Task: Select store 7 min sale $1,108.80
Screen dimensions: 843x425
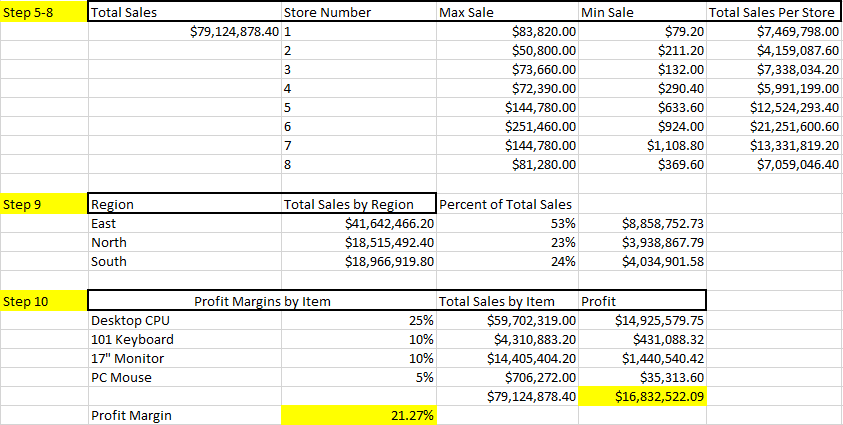Action: (x=642, y=145)
